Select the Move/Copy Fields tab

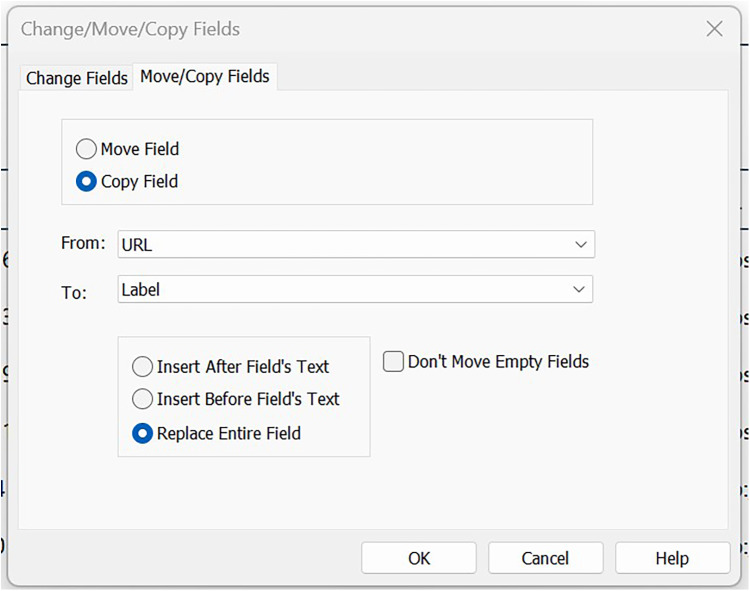pos(205,77)
